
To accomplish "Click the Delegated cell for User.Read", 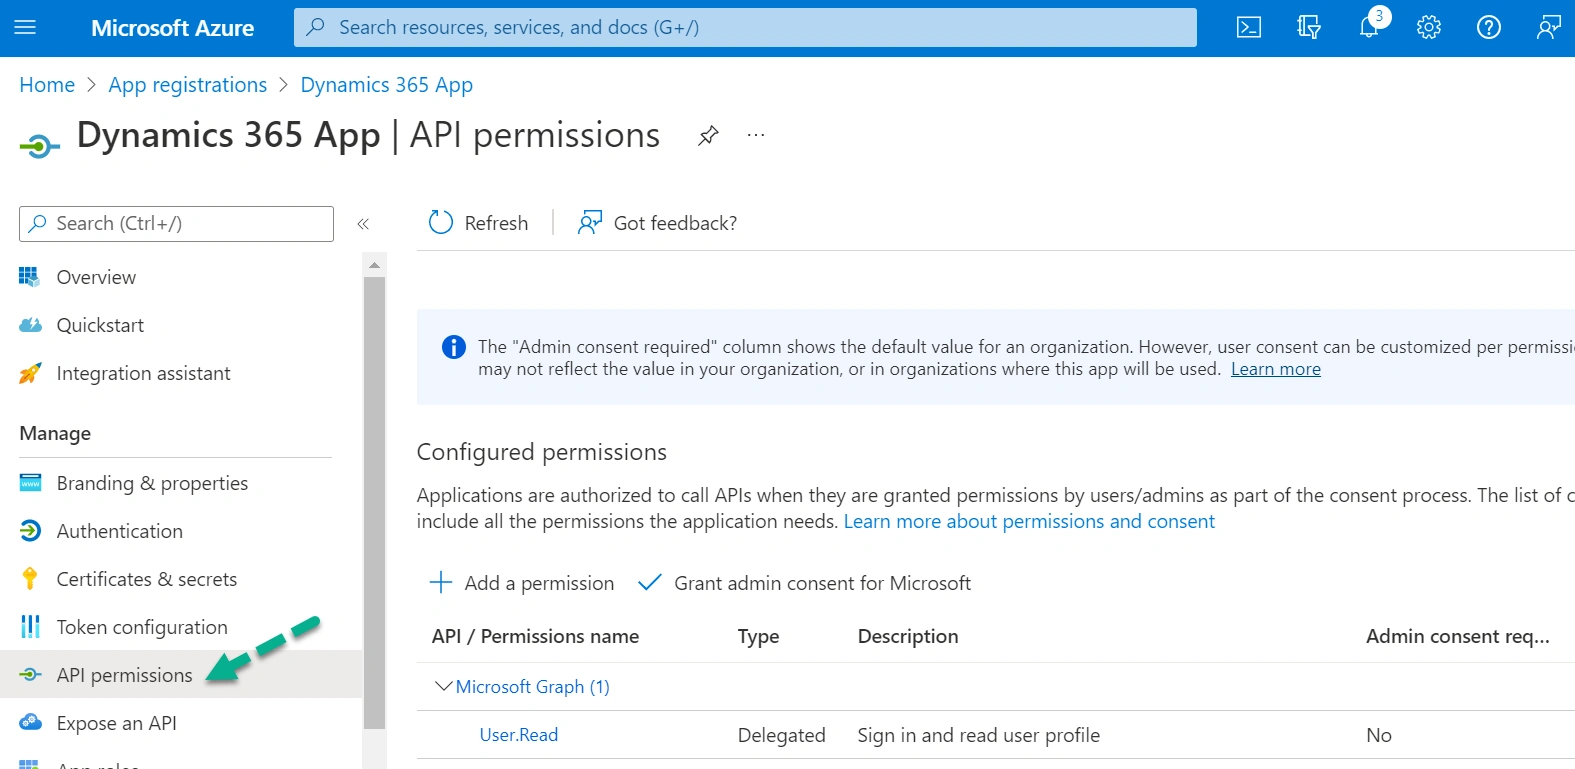I will point(782,735).
